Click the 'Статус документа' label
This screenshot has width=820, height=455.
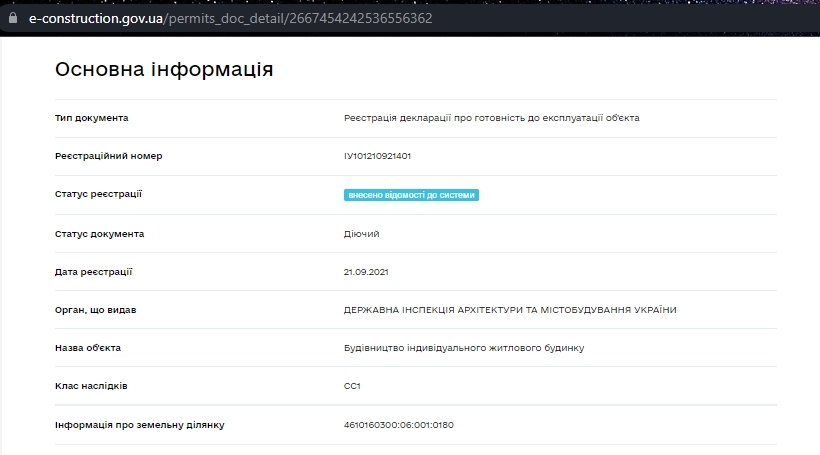coord(99,234)
